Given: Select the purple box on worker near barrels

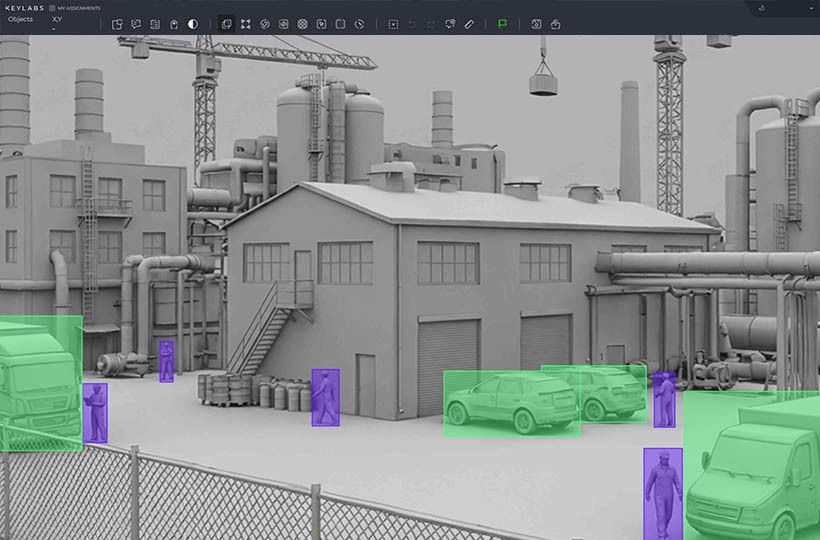Looking at the screenshot, I should (325, 397).
